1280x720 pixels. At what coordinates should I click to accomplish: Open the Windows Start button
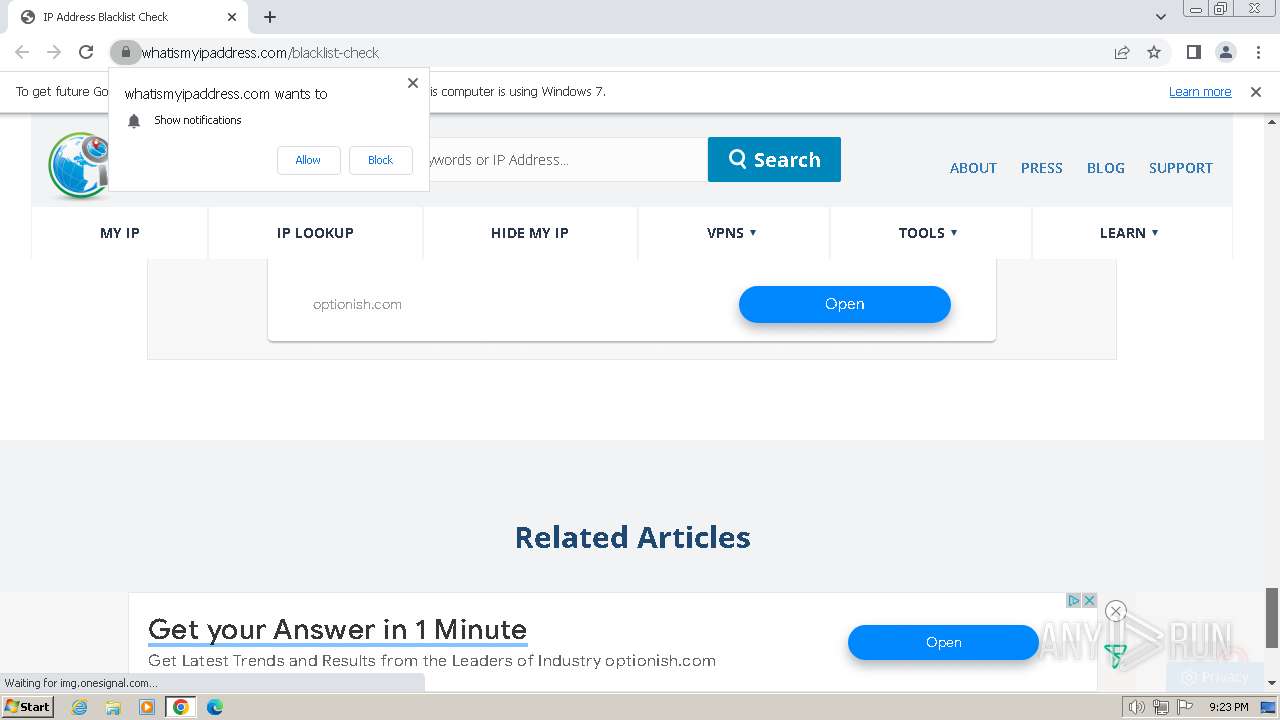27,707
